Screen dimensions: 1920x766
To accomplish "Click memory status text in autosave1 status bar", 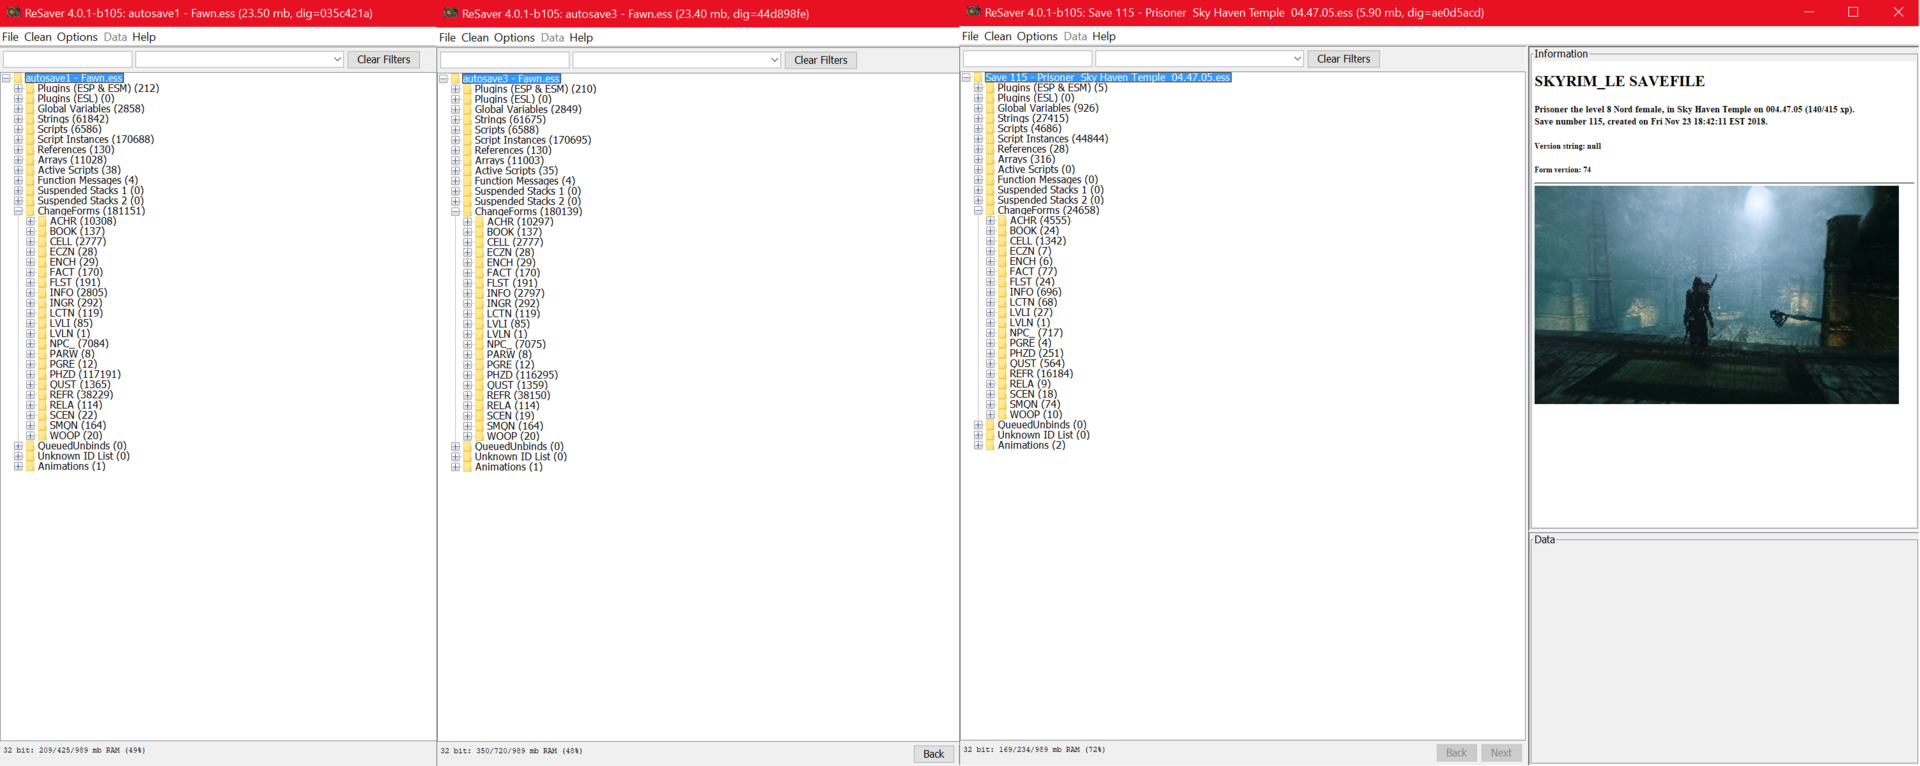I will click(74, 750).
